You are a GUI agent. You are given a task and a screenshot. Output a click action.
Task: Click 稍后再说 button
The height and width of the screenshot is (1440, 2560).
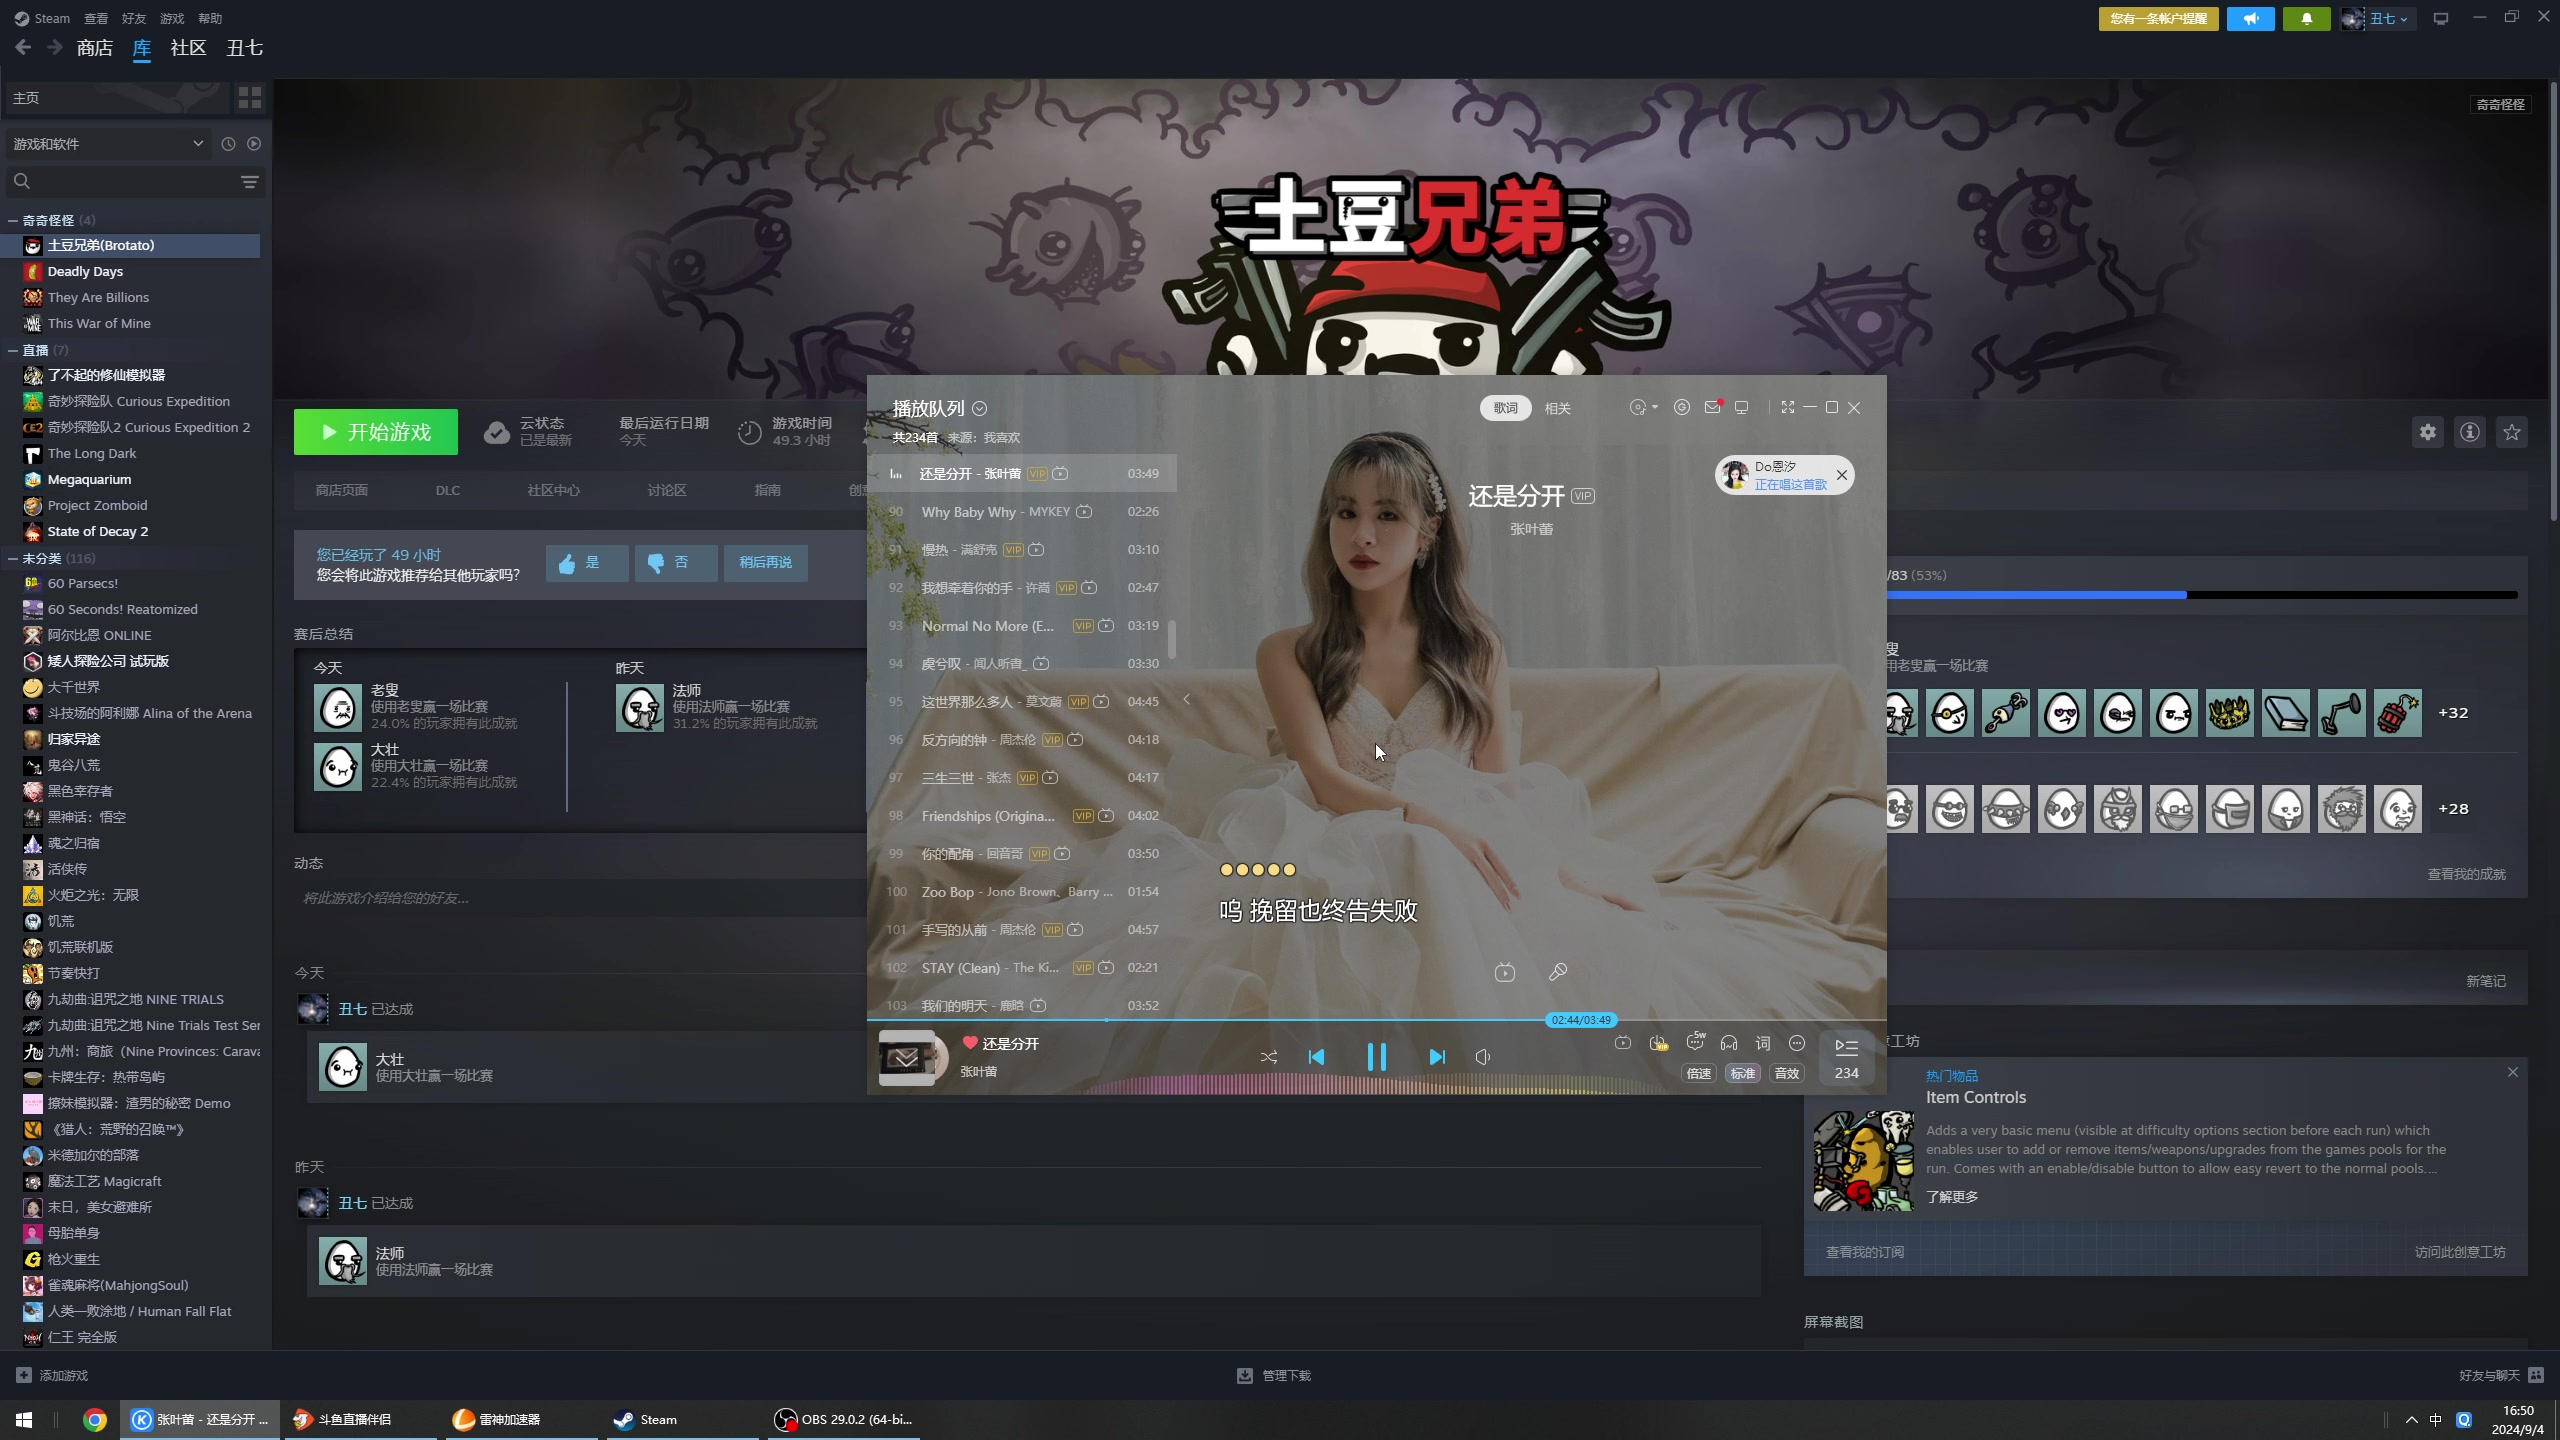click(x=765, y=563)
